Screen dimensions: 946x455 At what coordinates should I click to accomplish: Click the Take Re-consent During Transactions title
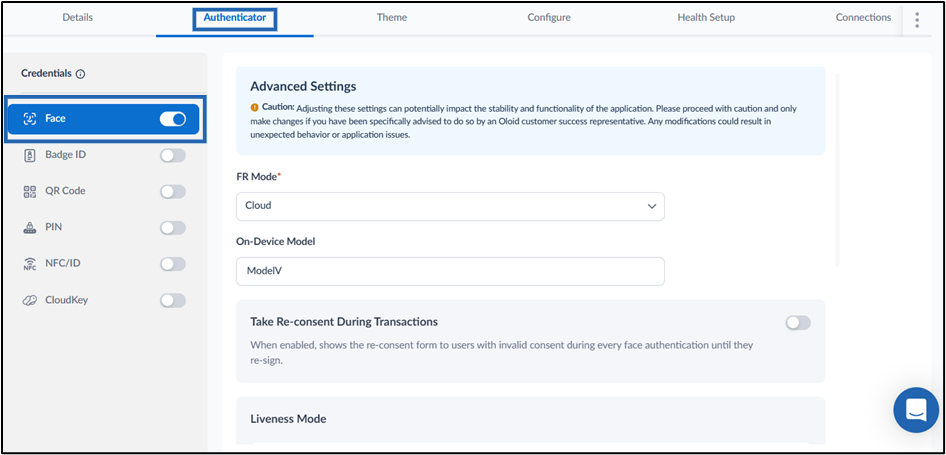[x=344, y=322]
